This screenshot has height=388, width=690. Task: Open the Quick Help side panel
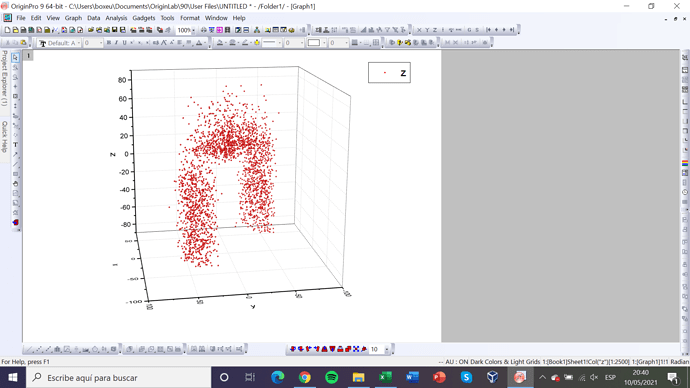click(4, 137)
